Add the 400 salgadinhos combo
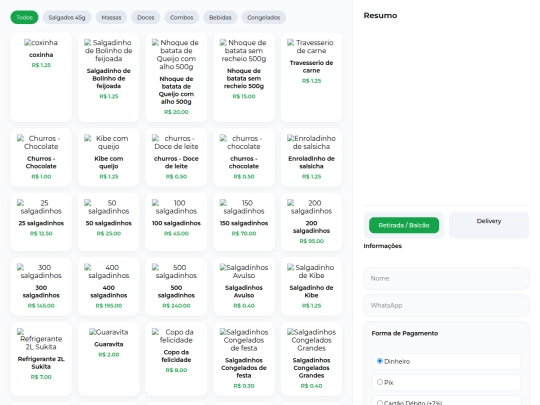The width and height of the screenshot is (540, 405). coord(108,287)
